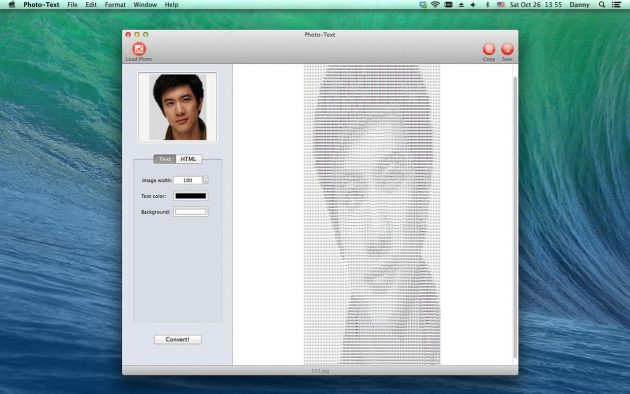Screen dimensions: 630x394
Task: Open the Format menu
Action: 115,5
